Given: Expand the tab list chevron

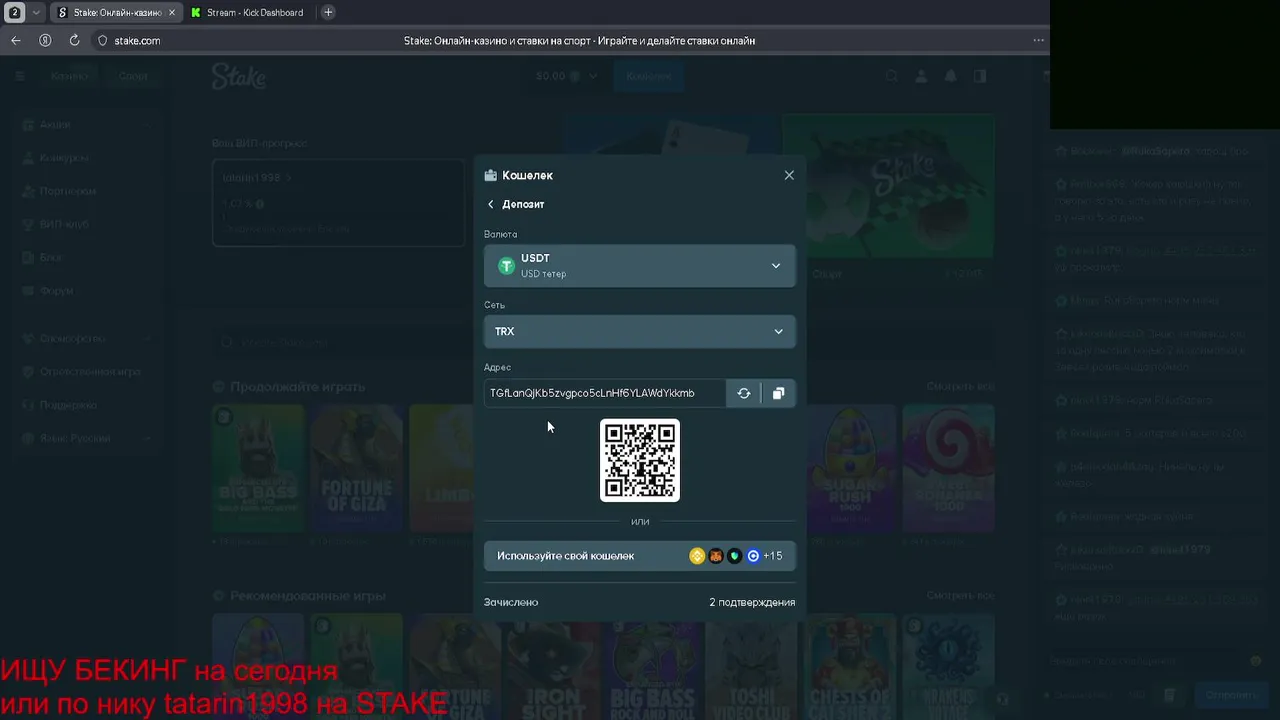Looking at the screenshot, I should 37,12.
